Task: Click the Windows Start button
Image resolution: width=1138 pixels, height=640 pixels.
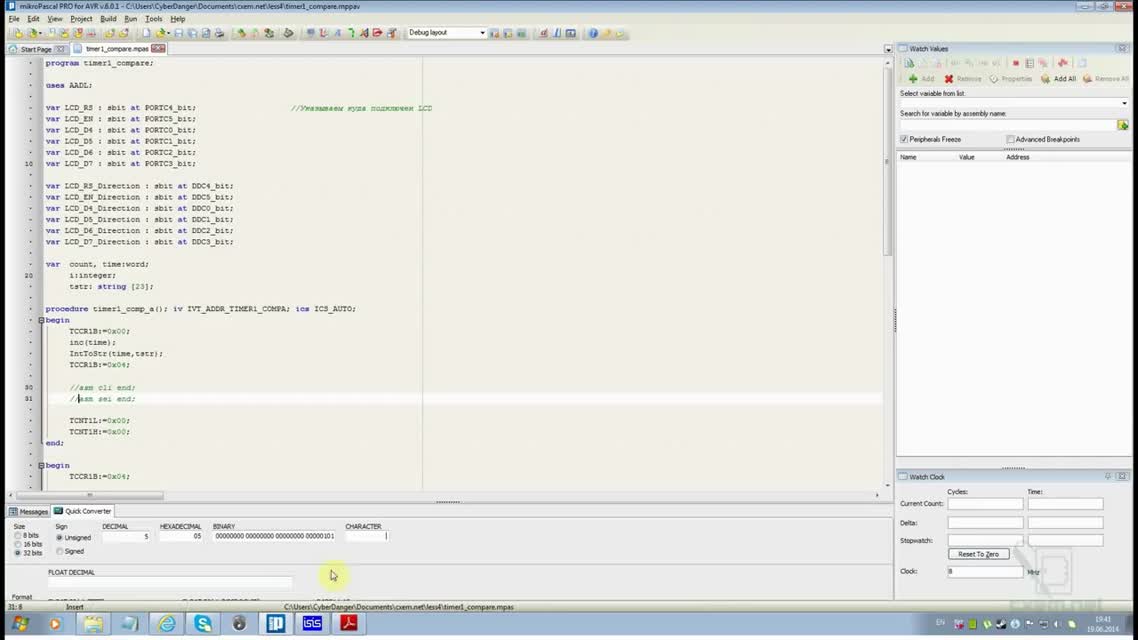Action: 20,623
